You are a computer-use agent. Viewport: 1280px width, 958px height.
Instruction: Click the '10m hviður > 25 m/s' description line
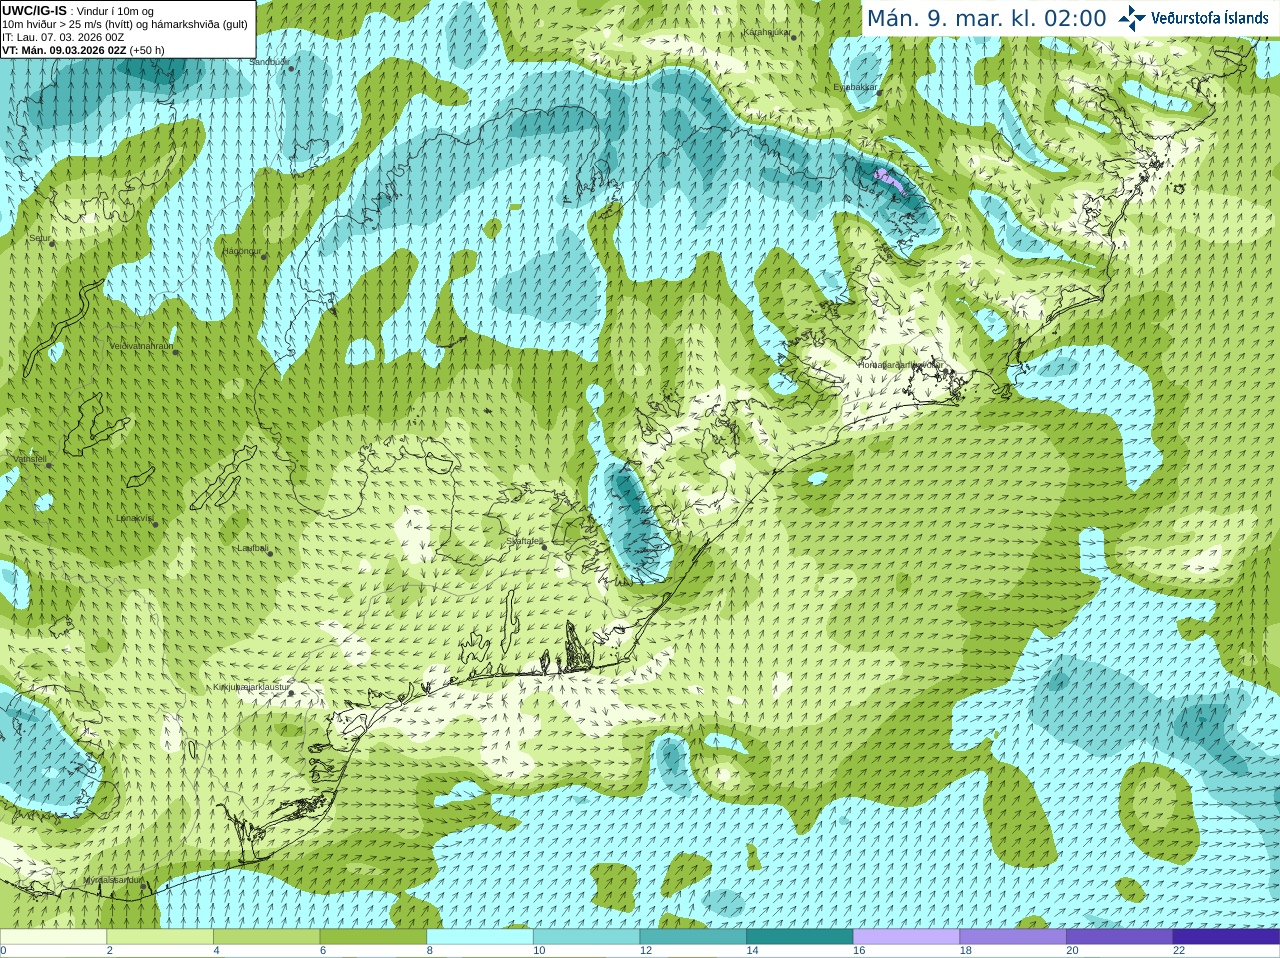point(125,24)
